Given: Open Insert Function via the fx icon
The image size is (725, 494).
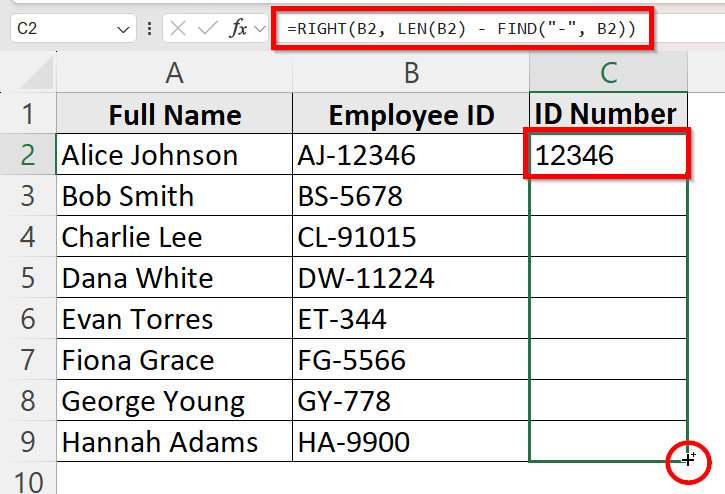Looking at the screenshot, I should pos(238,28).
